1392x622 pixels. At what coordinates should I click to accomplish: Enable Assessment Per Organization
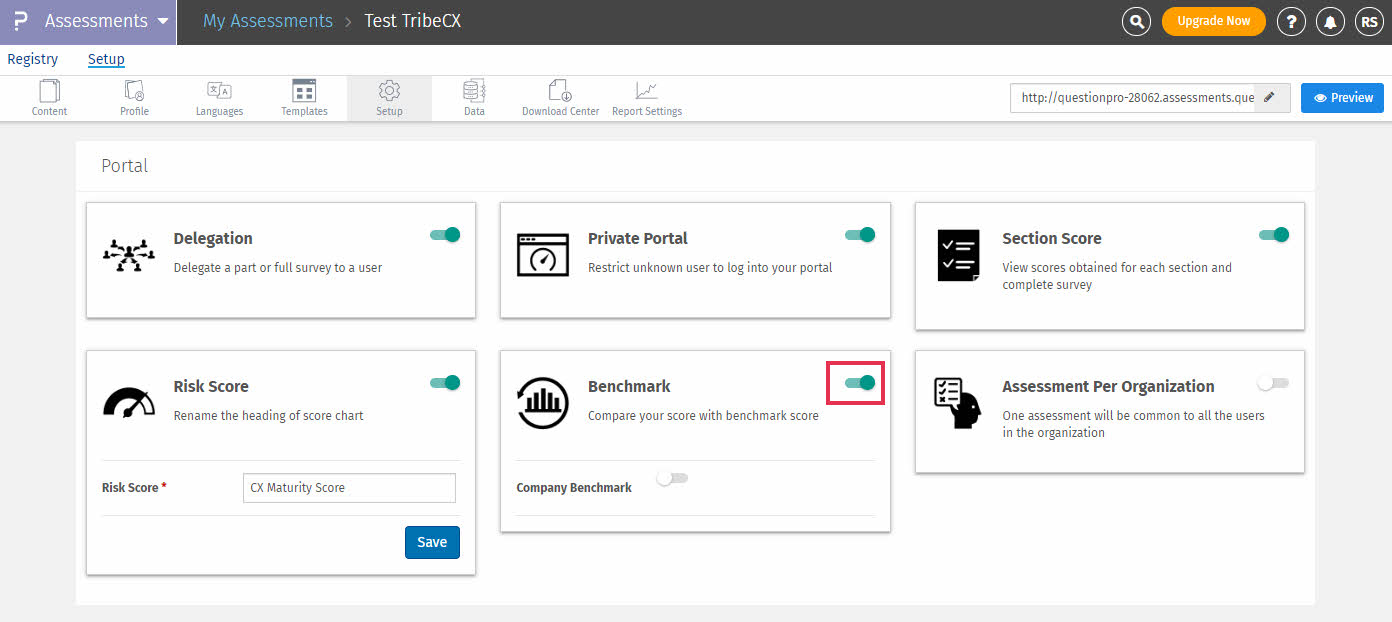click(1272, 382)
